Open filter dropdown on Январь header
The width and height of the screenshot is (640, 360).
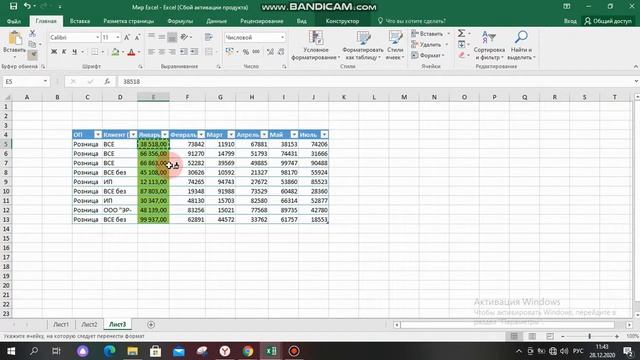(165, 135)
